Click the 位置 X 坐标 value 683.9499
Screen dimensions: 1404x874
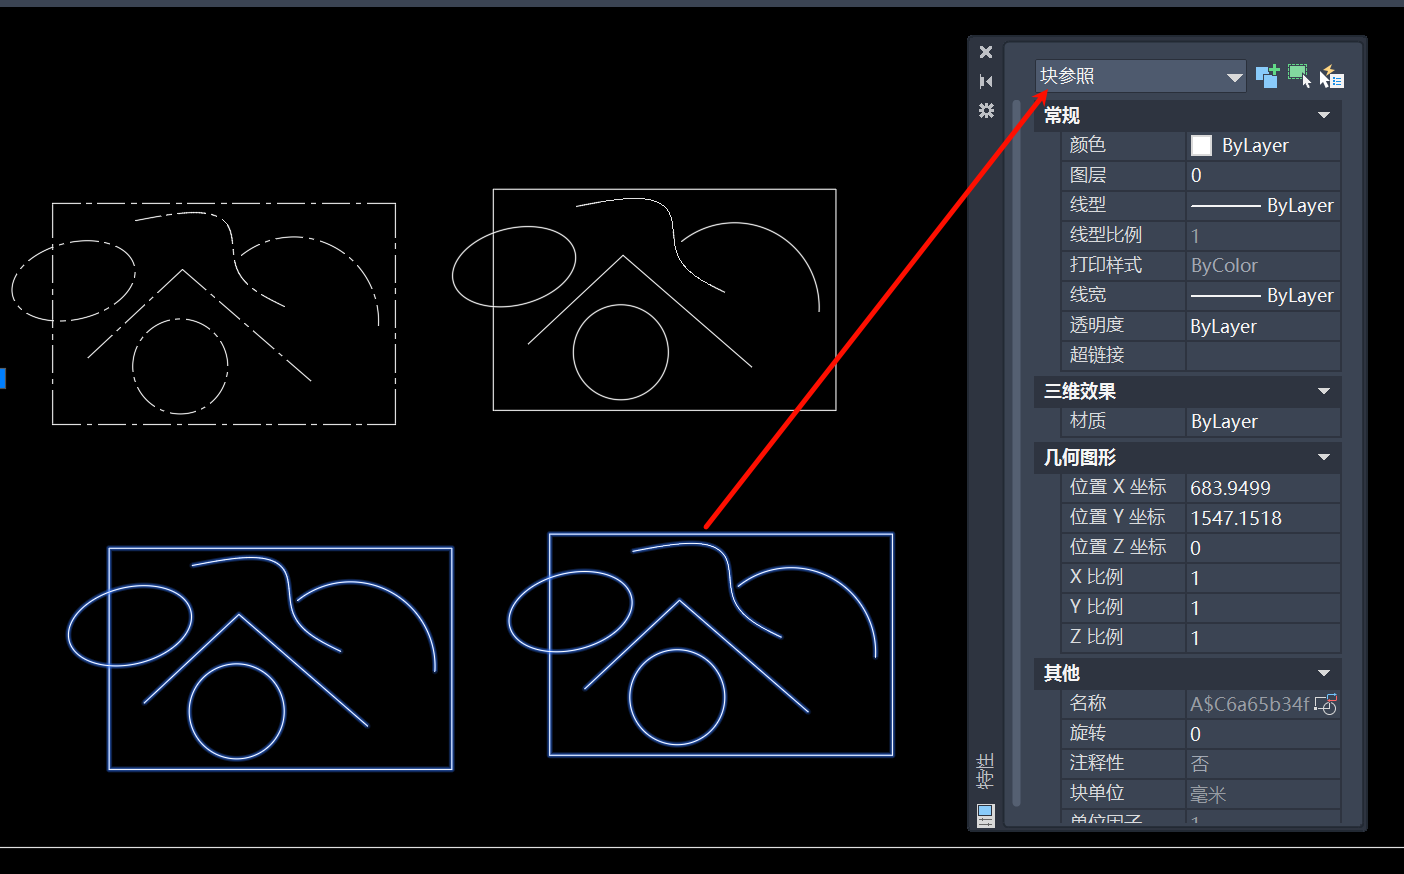pos(1262,488)
